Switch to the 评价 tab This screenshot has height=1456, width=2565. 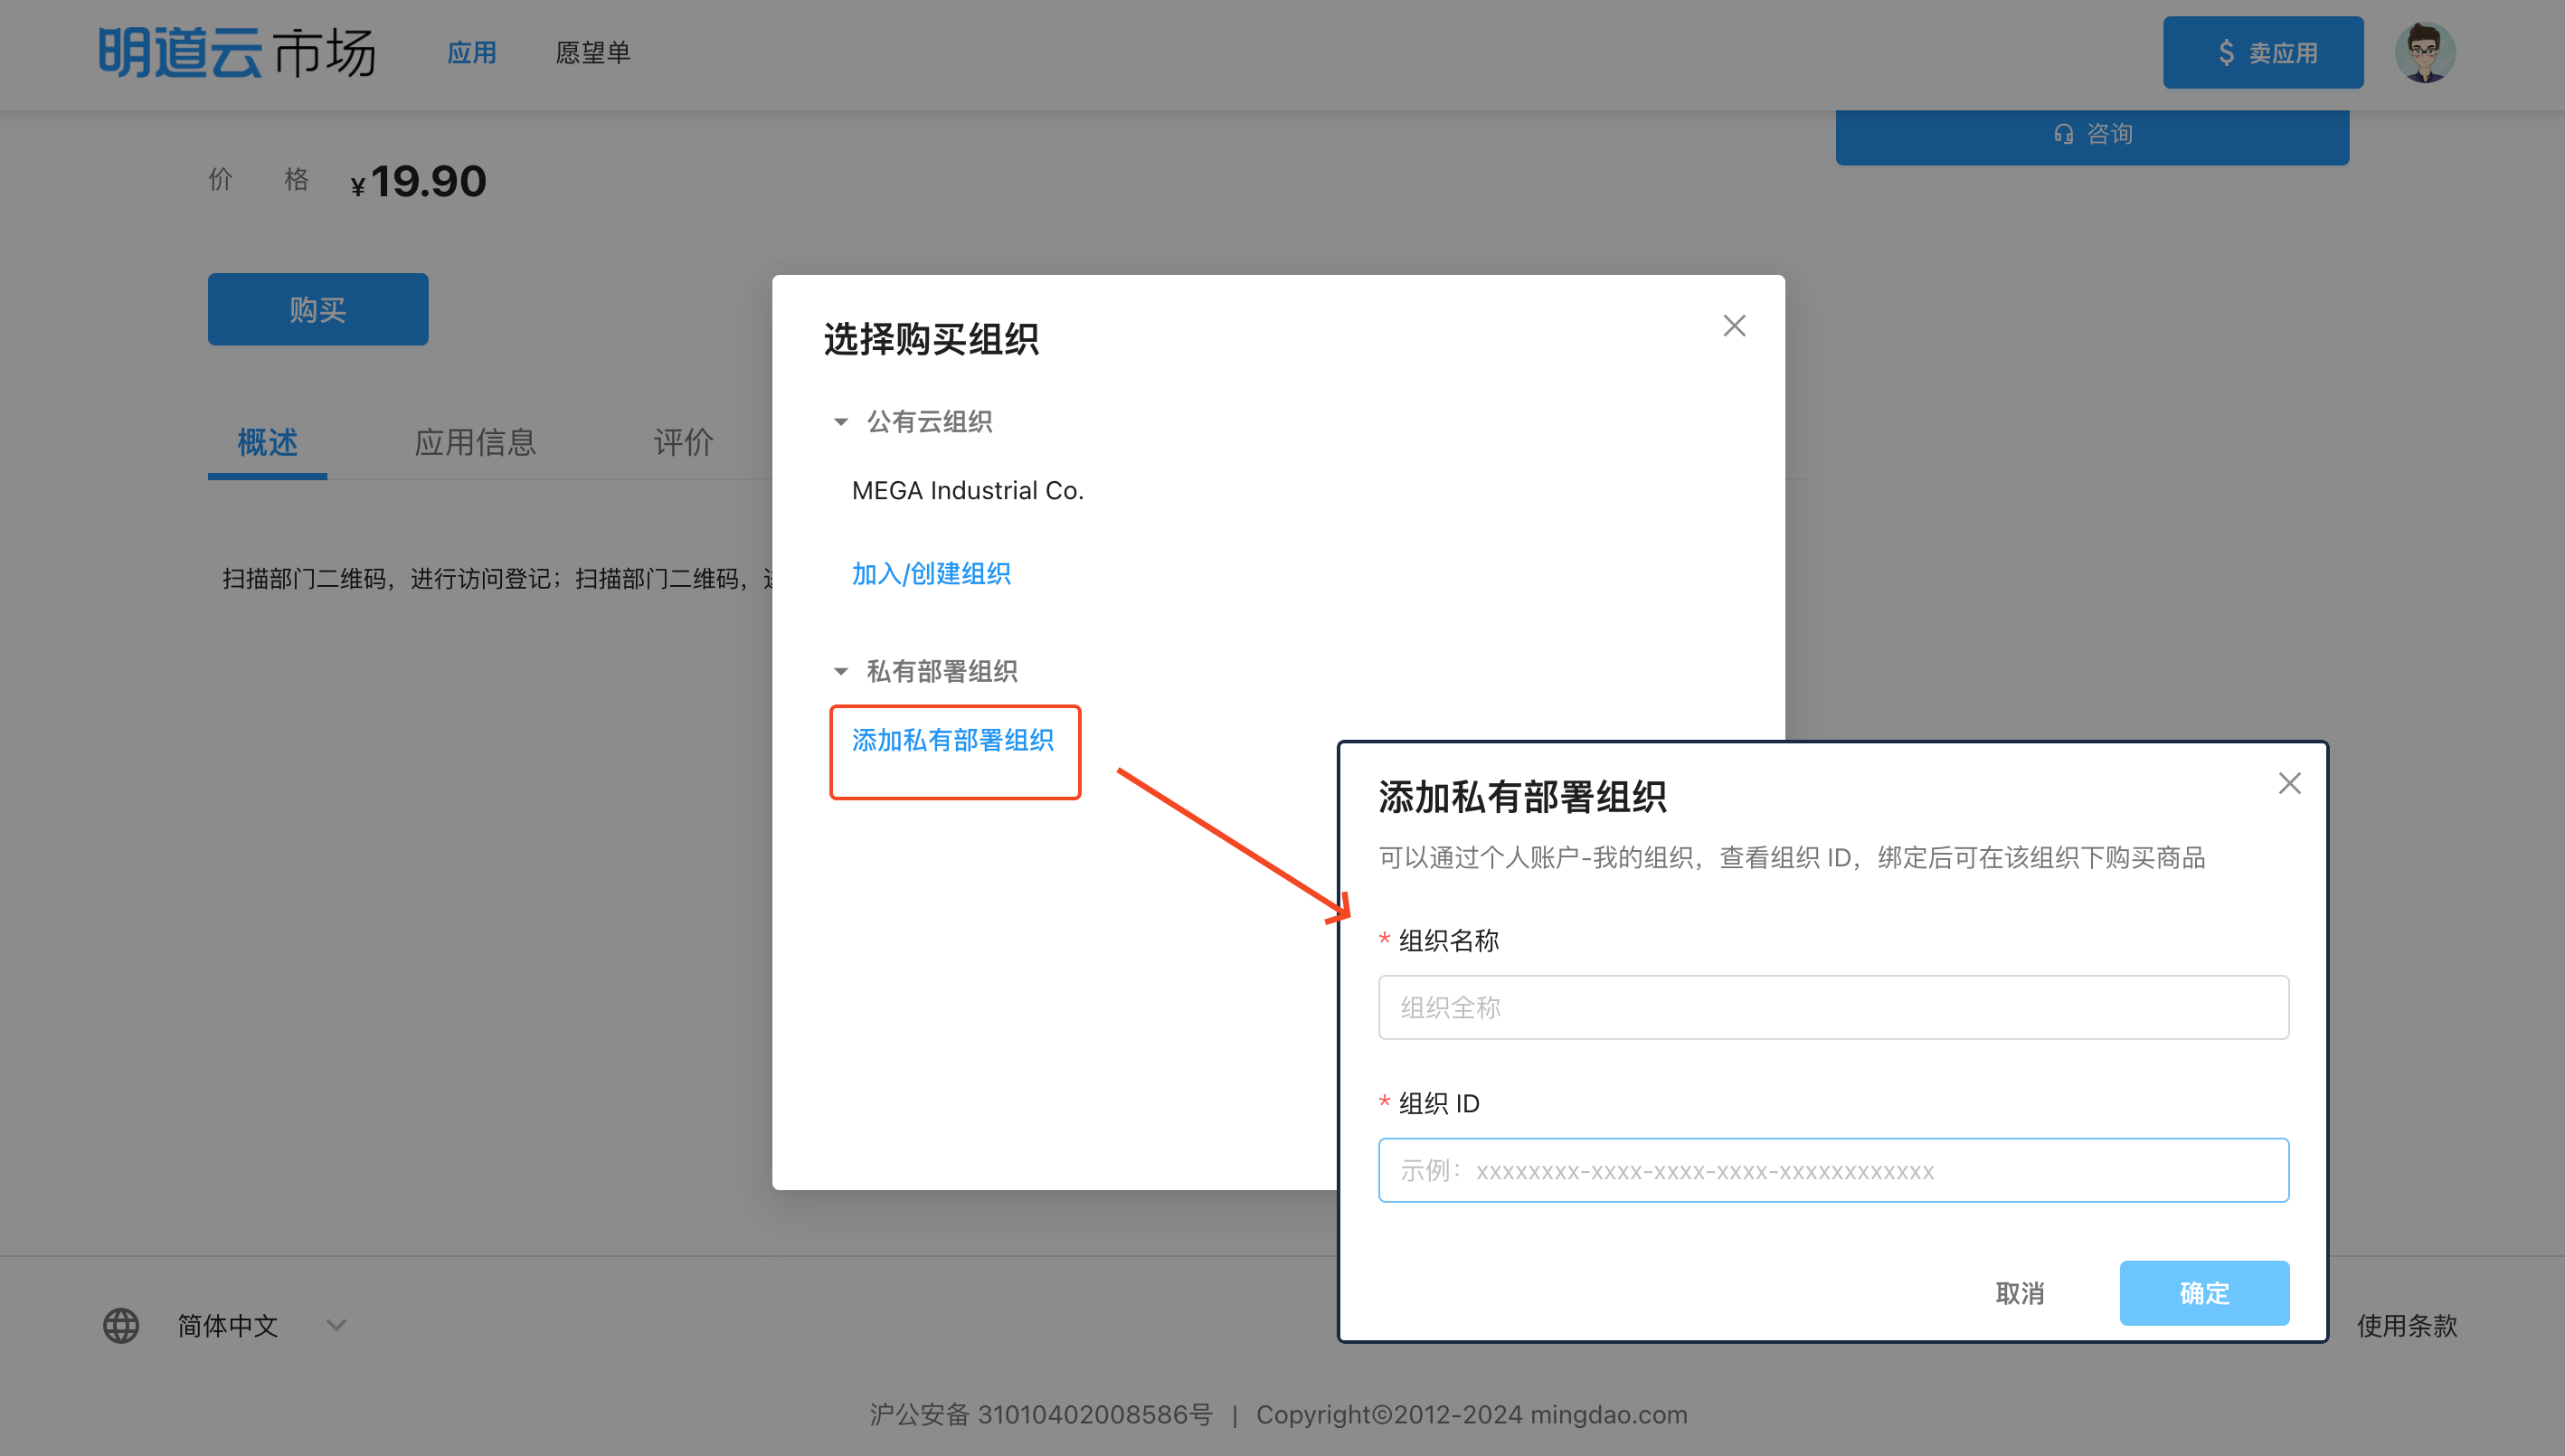[x=683, y=442]
